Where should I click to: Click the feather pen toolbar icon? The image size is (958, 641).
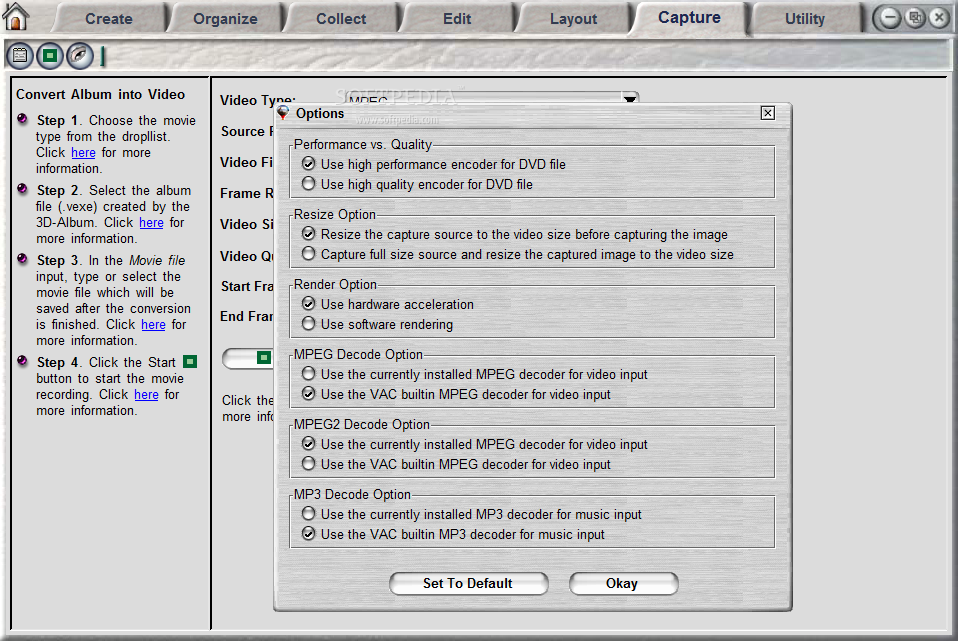80,56
